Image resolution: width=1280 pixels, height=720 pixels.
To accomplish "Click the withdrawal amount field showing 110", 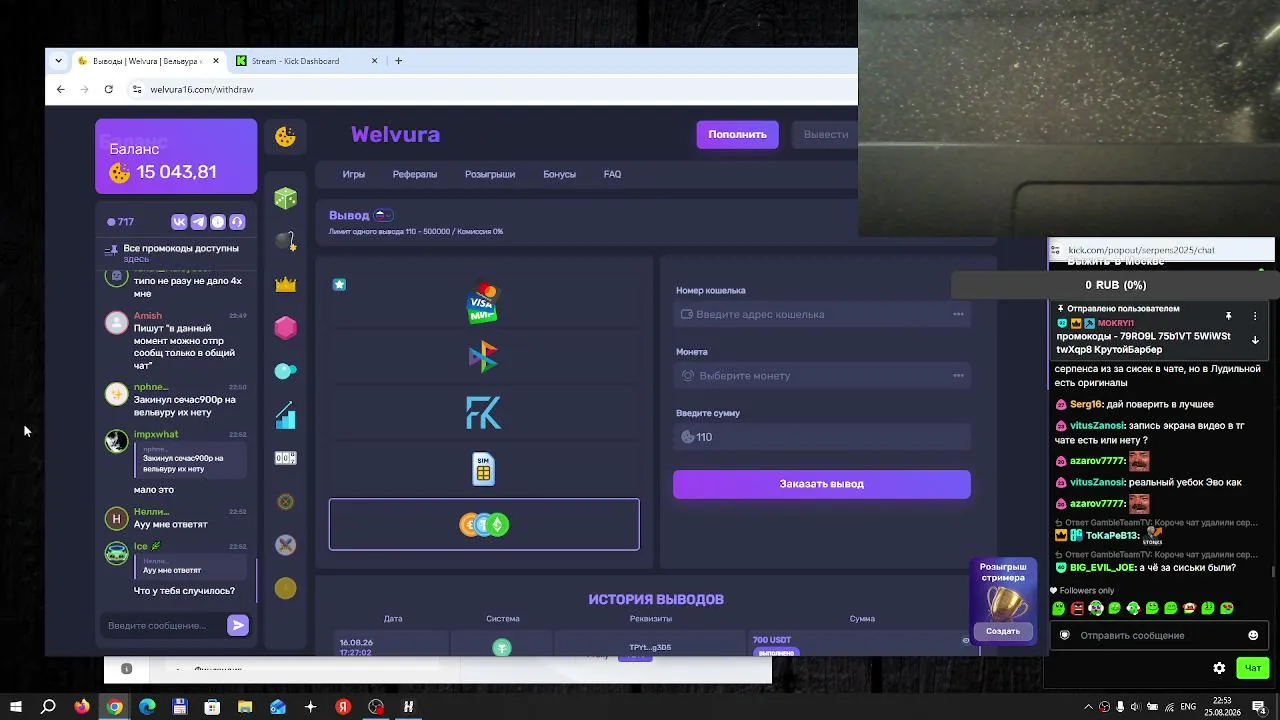I will pyautogui.click(x=822, y=437).
